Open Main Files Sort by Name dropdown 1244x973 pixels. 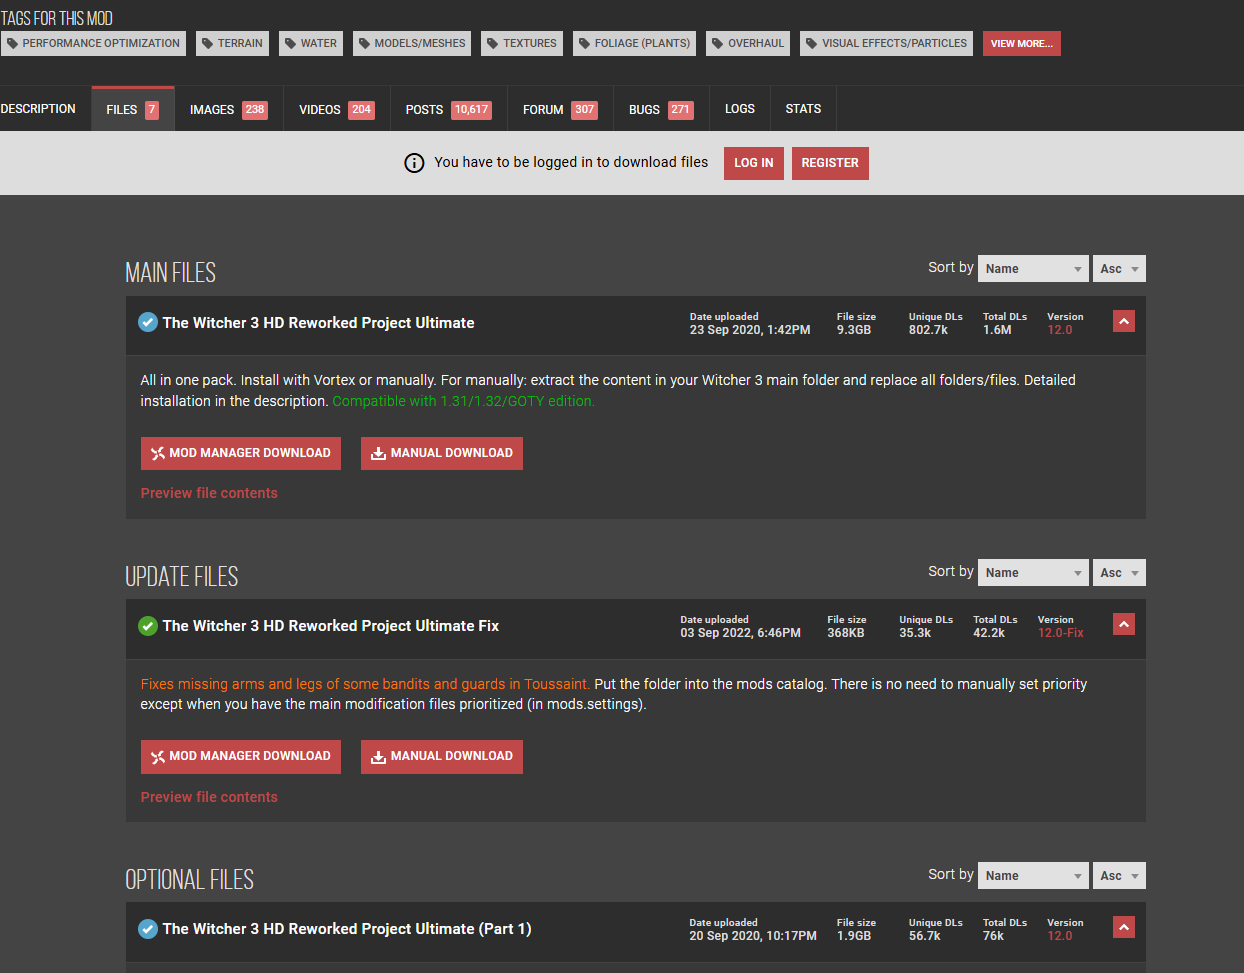pos(1033,269)
